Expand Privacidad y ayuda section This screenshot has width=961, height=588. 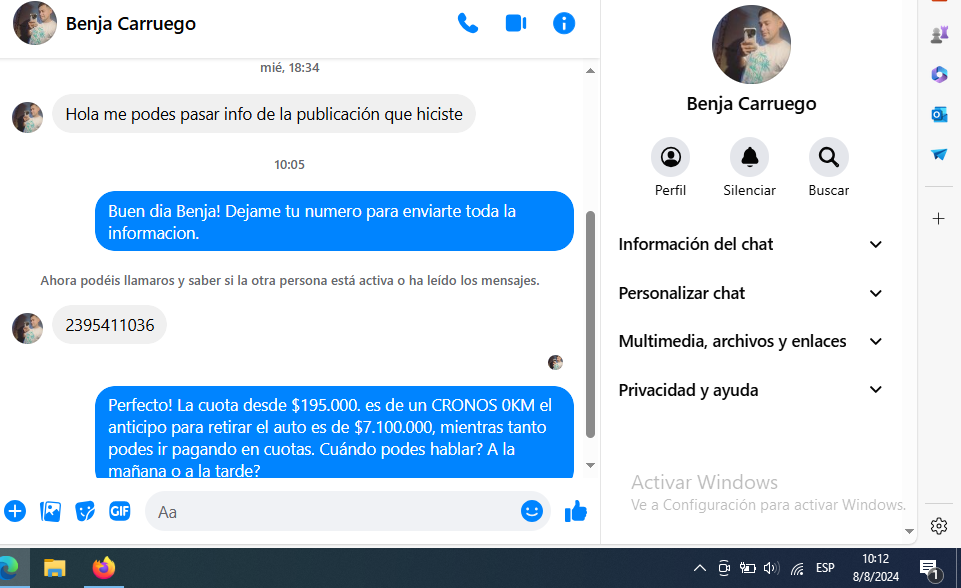[751, 390]
